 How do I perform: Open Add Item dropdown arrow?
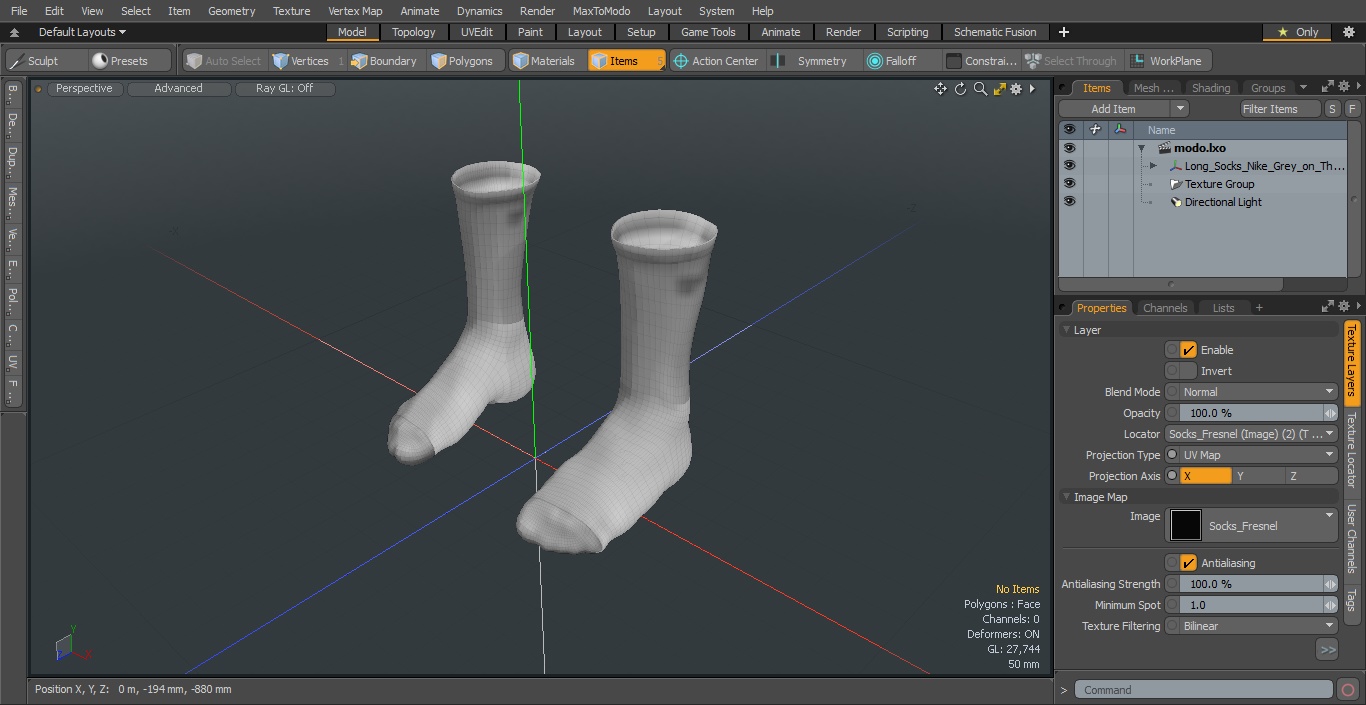pos(1180,109)
